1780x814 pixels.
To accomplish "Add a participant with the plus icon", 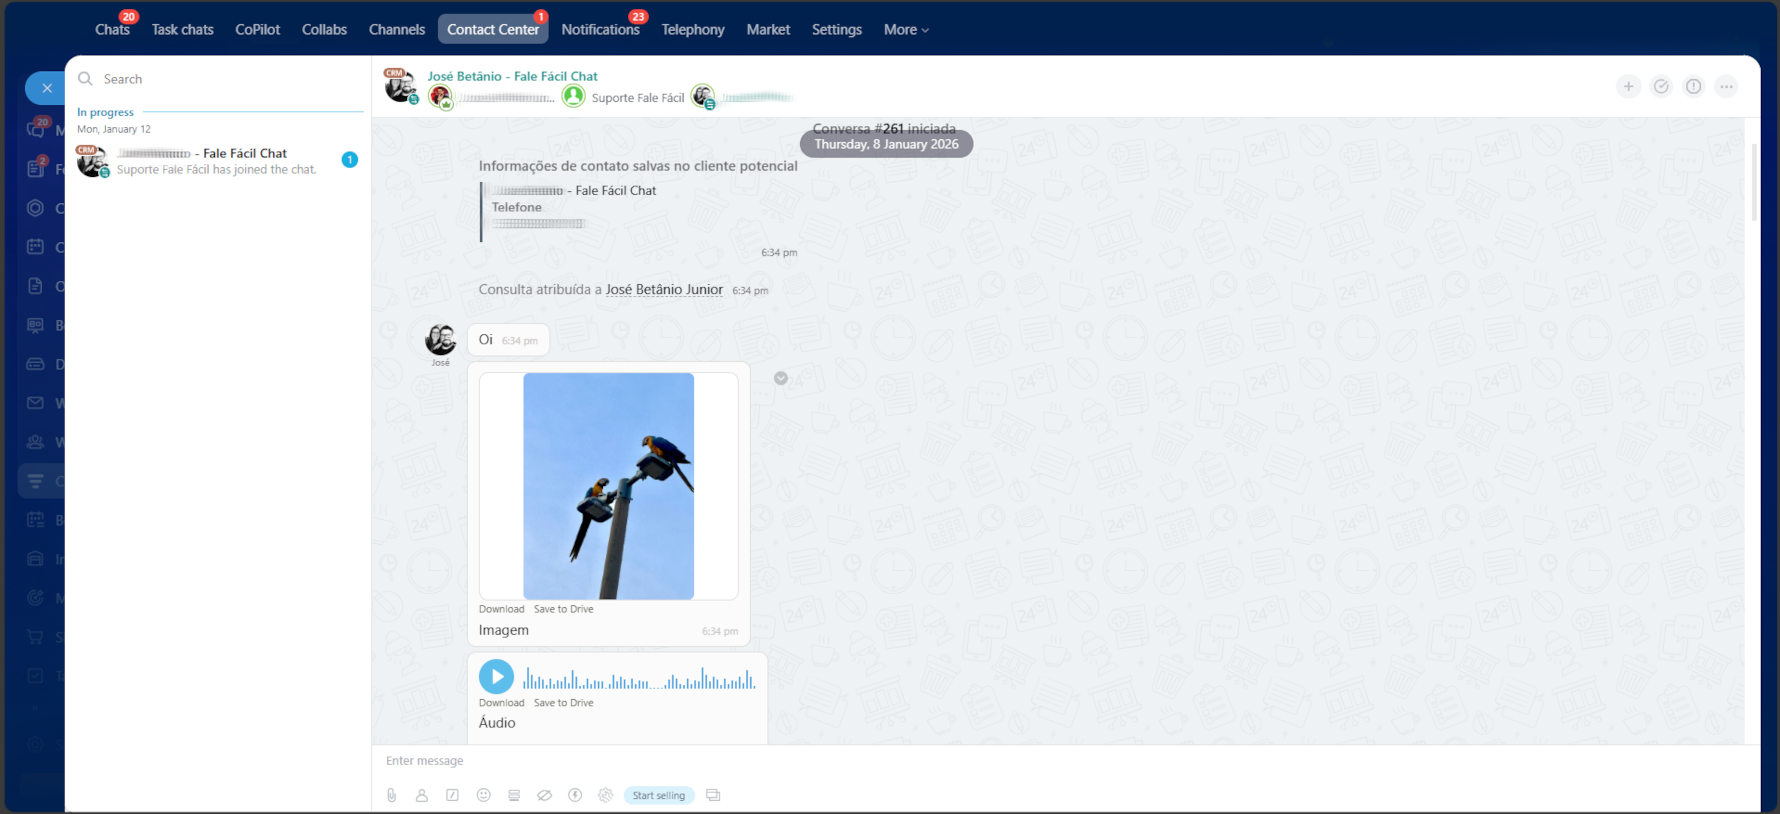I will click(1628, 87).
